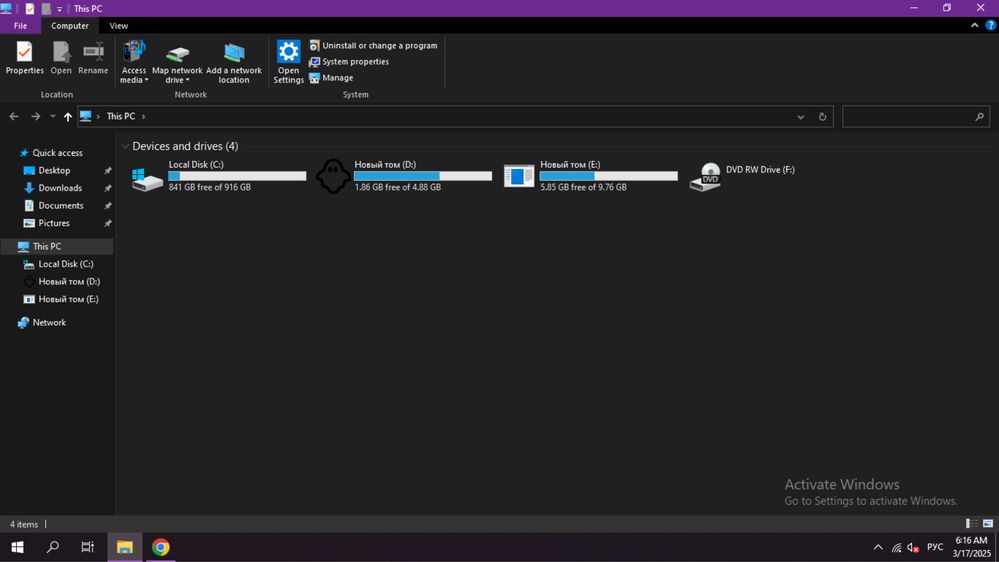Launch Google Chrome from the taskbar
The height and width of the screenshot is (562, 999).
(x=161, y=547)
